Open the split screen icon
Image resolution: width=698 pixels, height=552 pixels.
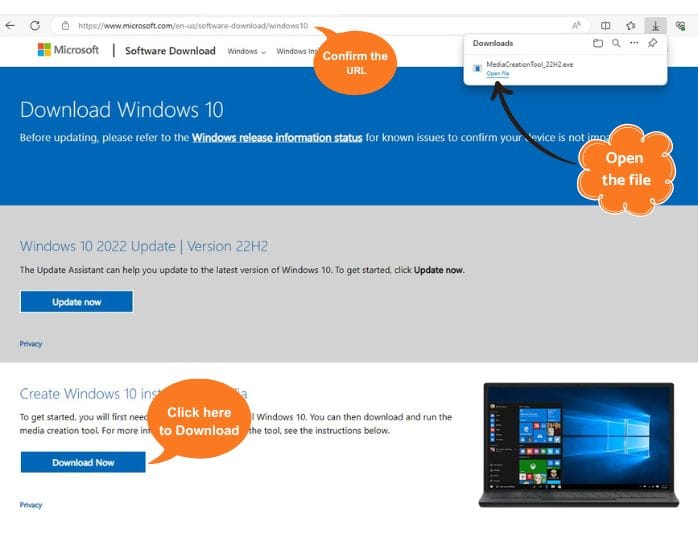point(605,26)
